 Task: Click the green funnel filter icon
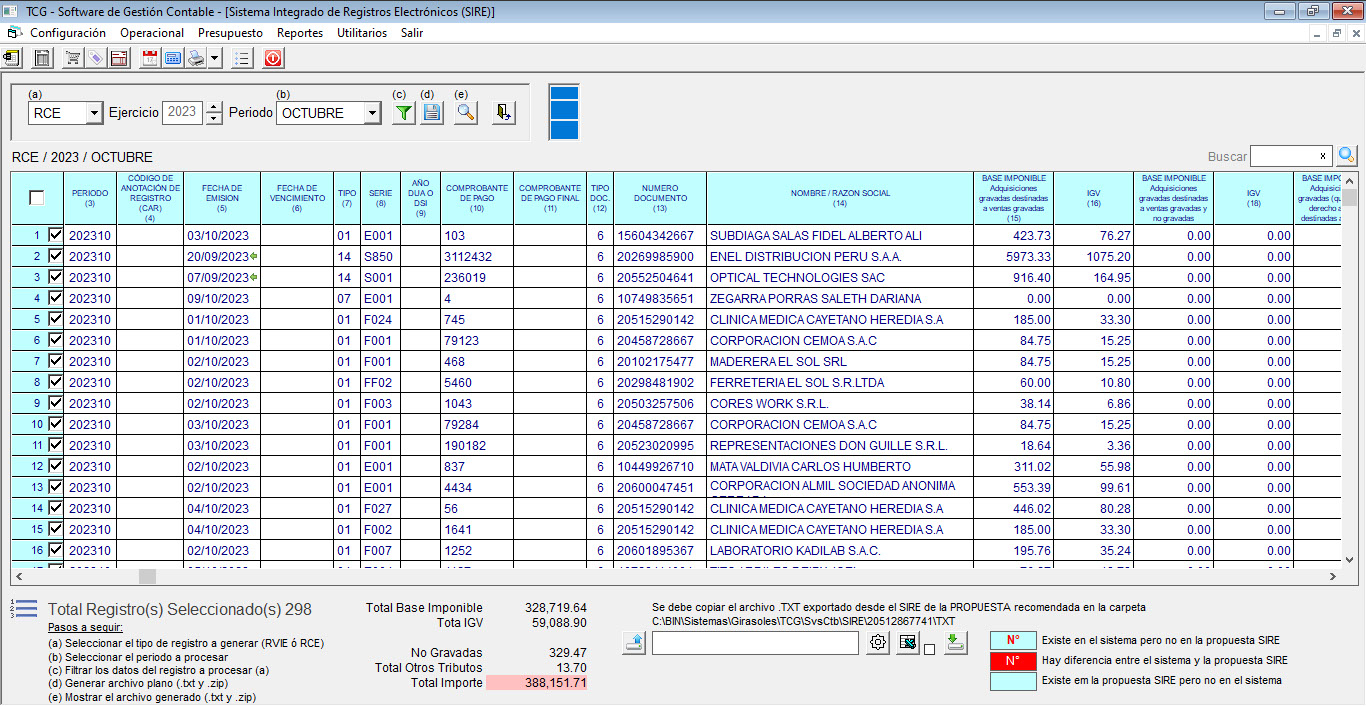[x=403, y=113]
